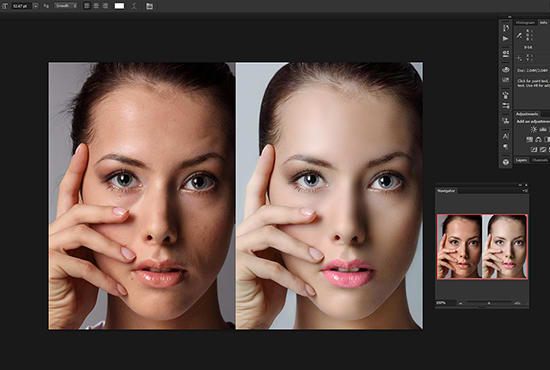Image resolution: width=550 pixels, height=370 pixels.
Task: Switch to the Layers tab
Action: click(x=522, y=160)
